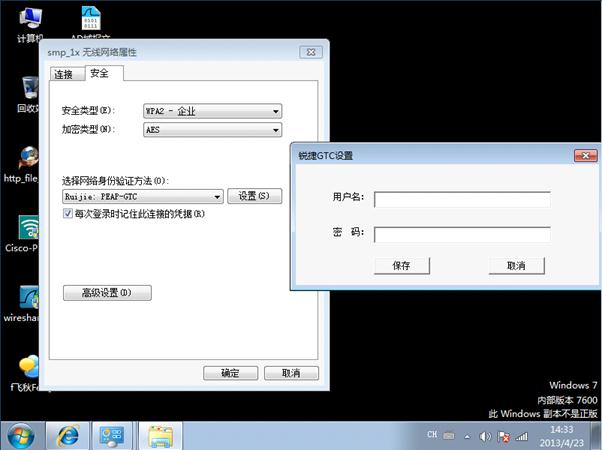This screenshot has width=602, height=450.
Task: Open 高级设置(D) advanced settings
Action: pyautogui.click(x=107, y=293)
